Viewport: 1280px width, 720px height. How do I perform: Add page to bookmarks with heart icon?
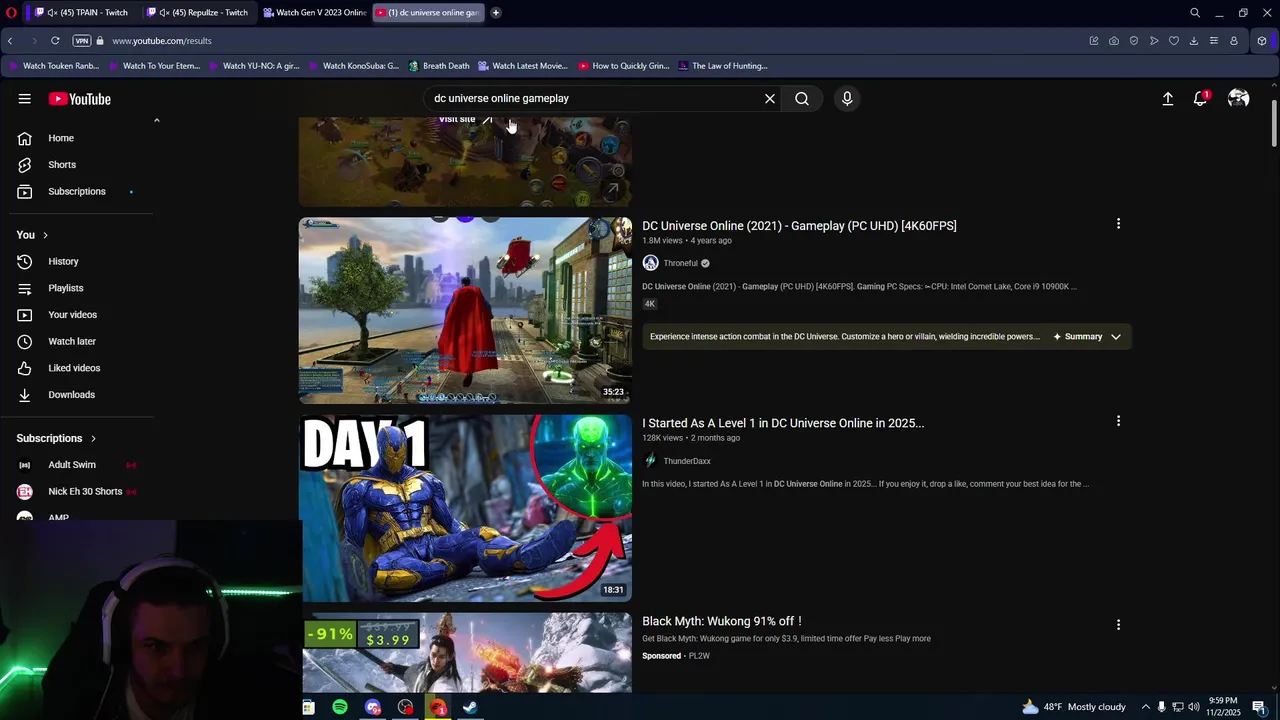click(x=1174, y=41)
